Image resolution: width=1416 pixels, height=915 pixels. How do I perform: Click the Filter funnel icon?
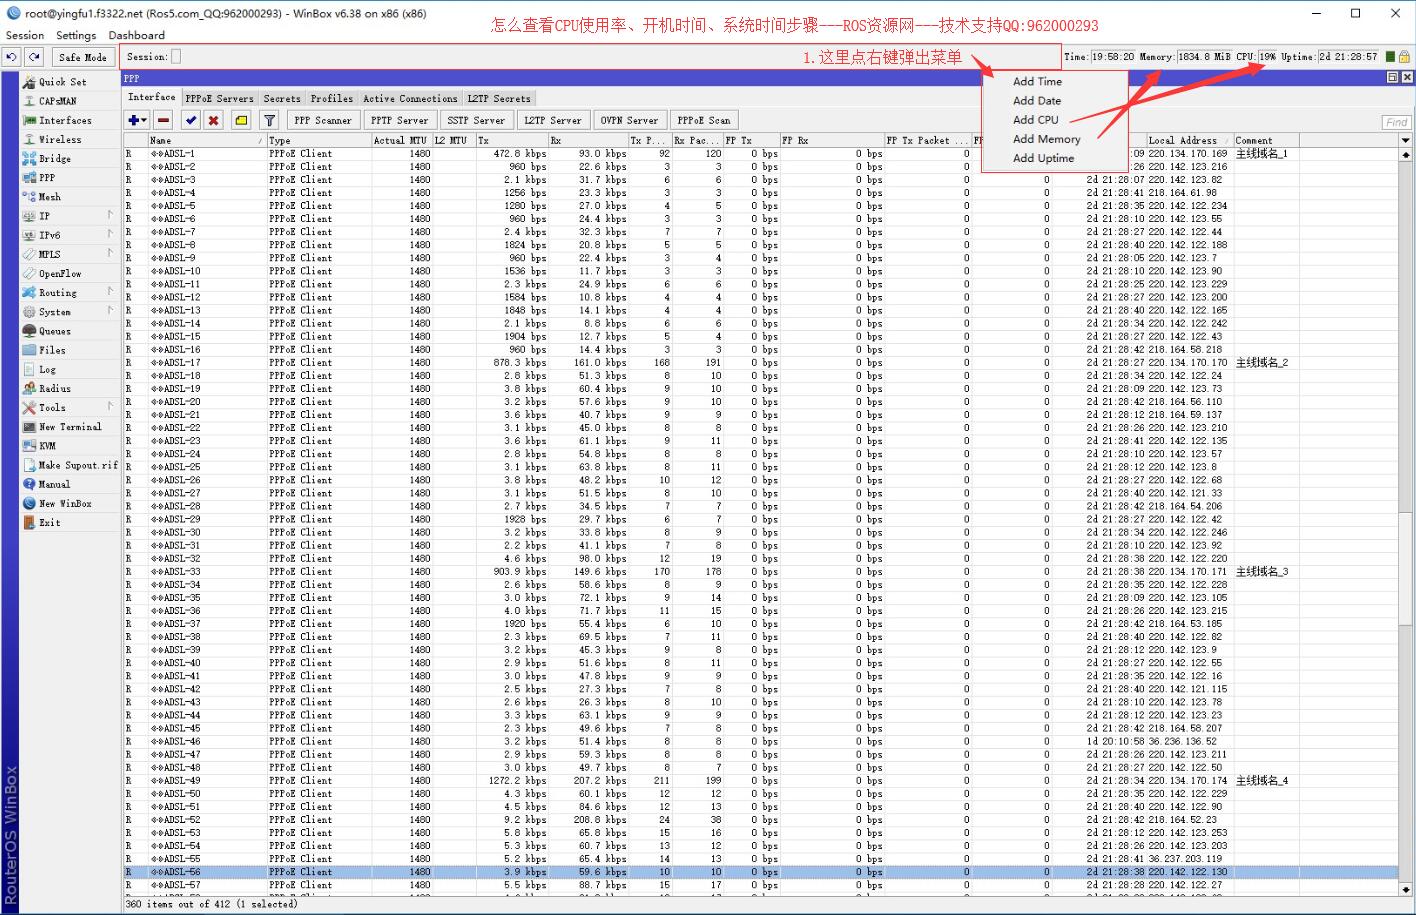point(269,120)
